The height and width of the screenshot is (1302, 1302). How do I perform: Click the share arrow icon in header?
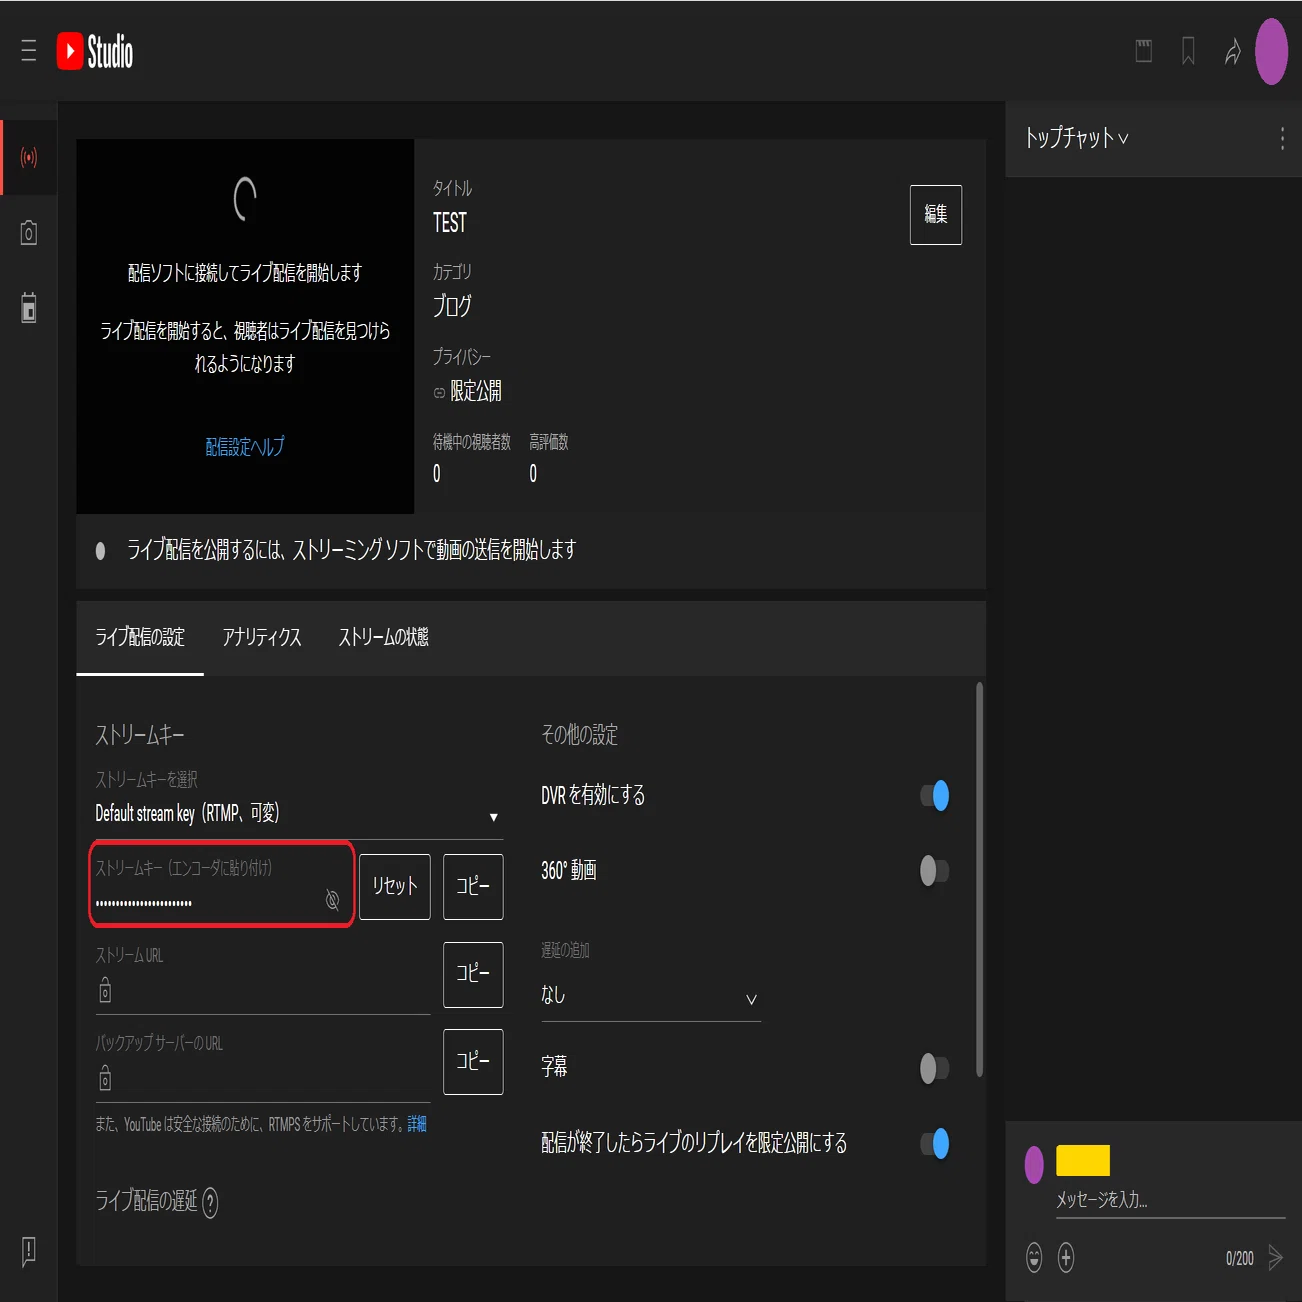(x=1233, y=51)
